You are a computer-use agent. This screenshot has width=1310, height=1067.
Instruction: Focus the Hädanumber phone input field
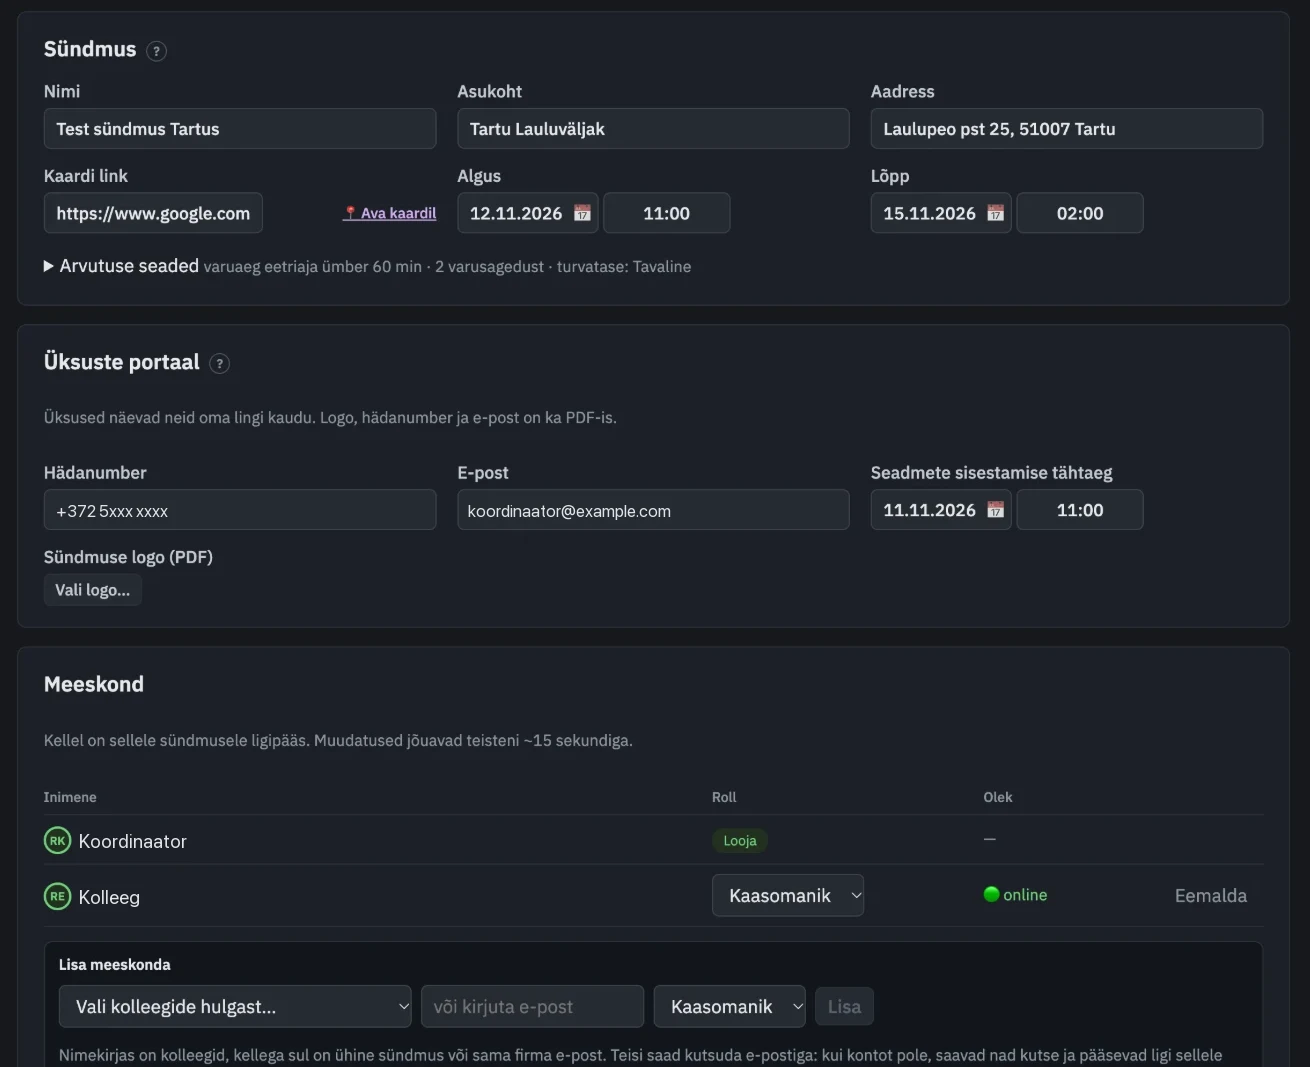tap(240, 510)
